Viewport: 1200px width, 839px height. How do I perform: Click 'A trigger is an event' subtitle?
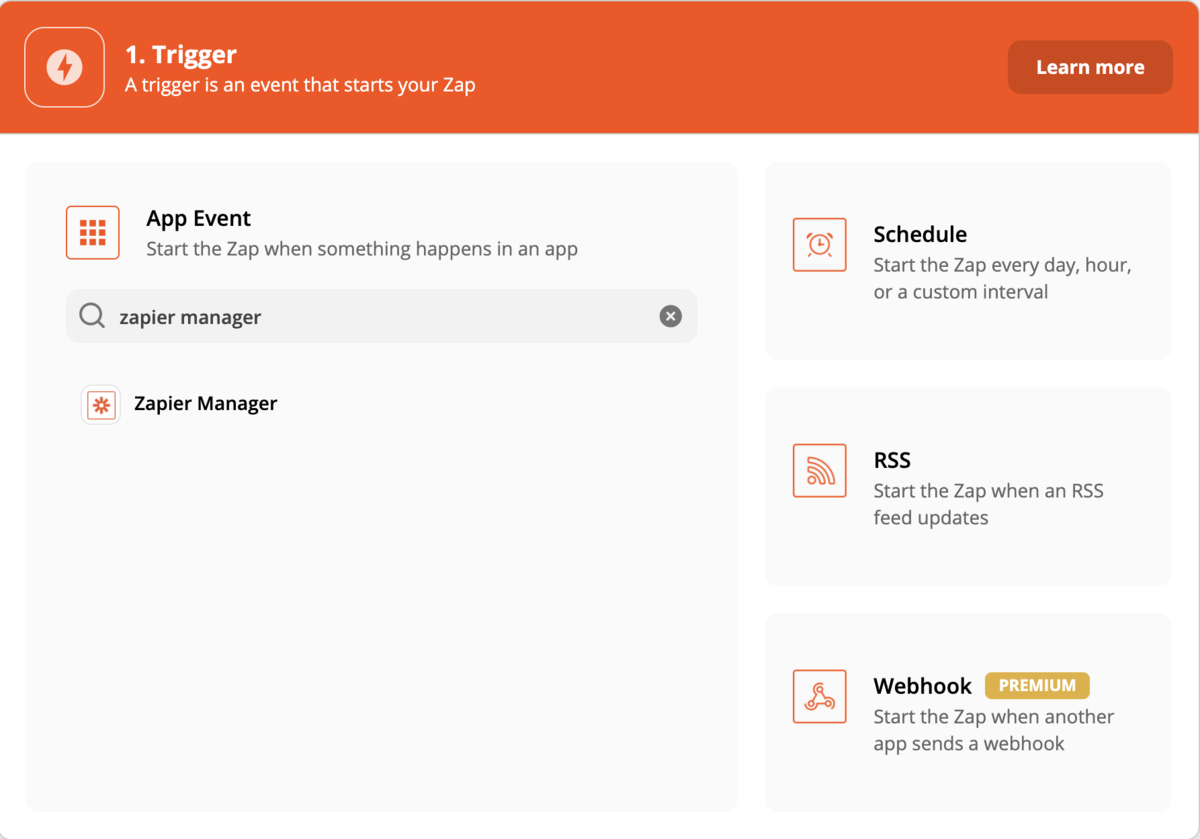(300, 85)
